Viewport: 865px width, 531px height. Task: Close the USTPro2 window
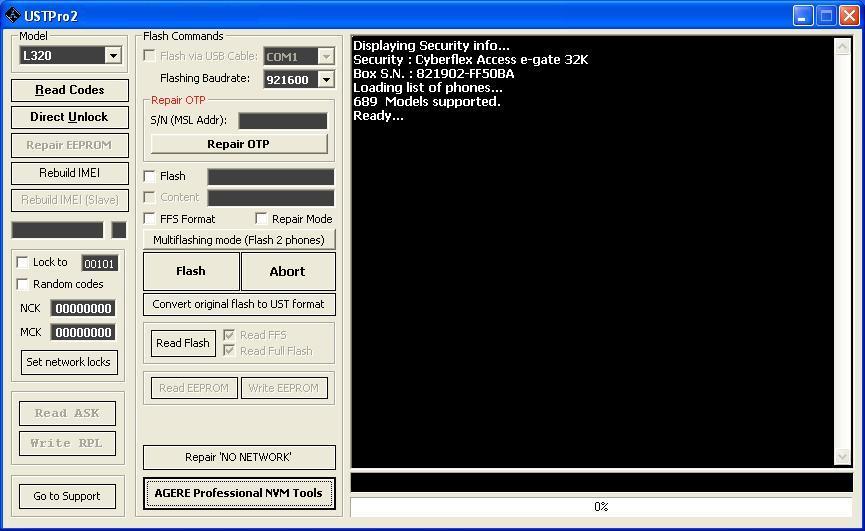(x=849, y=15)
